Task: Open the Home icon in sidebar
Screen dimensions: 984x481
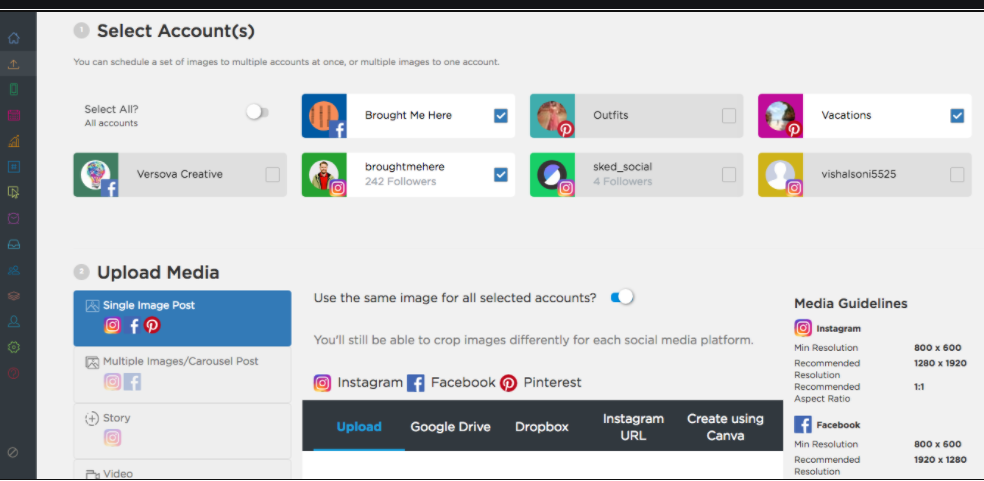Action: (x=14, y=38)
